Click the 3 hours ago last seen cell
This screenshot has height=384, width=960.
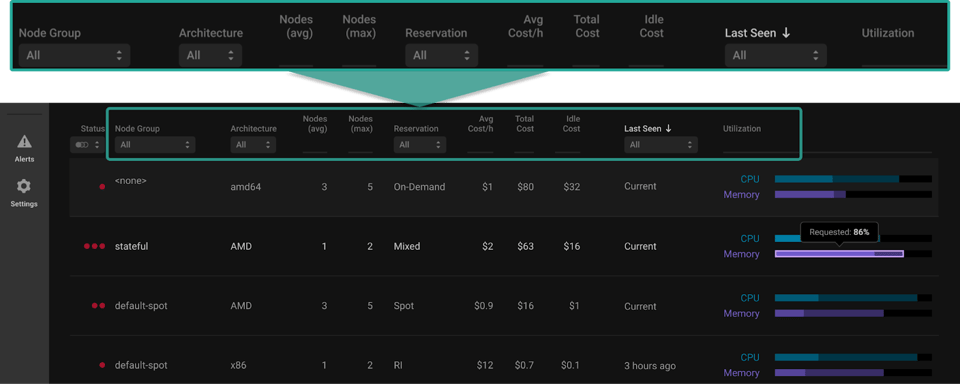coord(650,366)
